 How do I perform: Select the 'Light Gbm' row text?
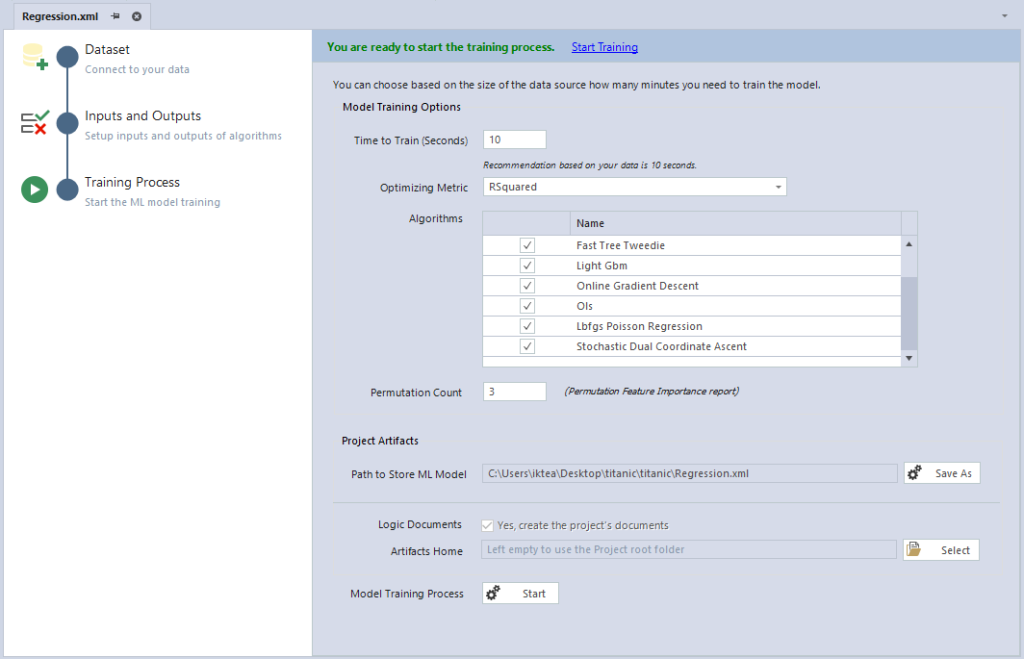tap(601, 266)
